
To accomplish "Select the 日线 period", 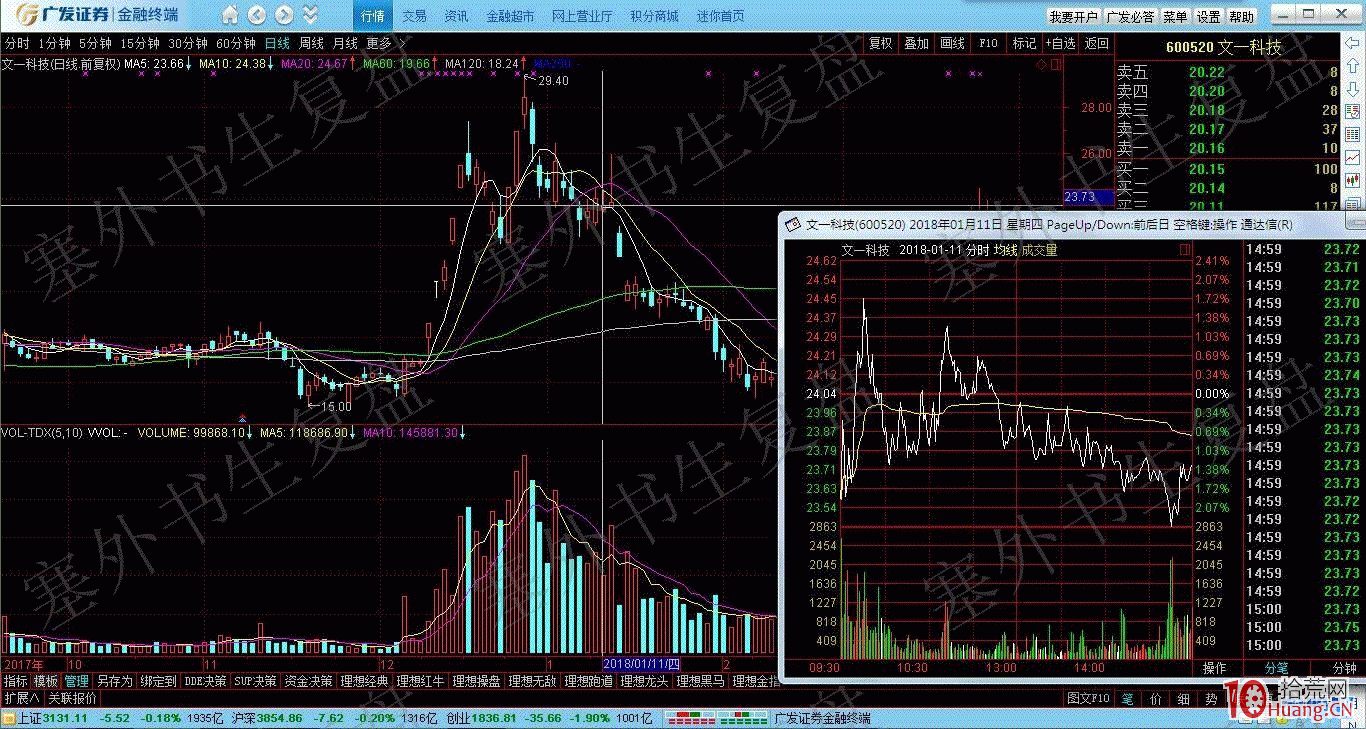I will (x=277, y=43).
